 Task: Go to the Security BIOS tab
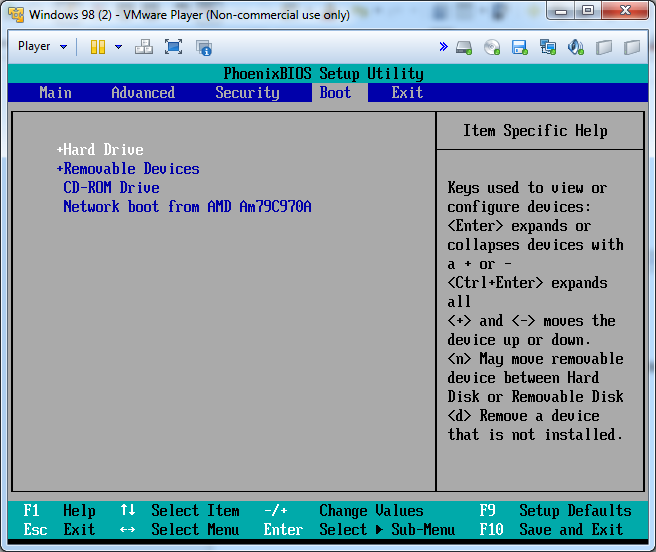click(x=247, y=93)
